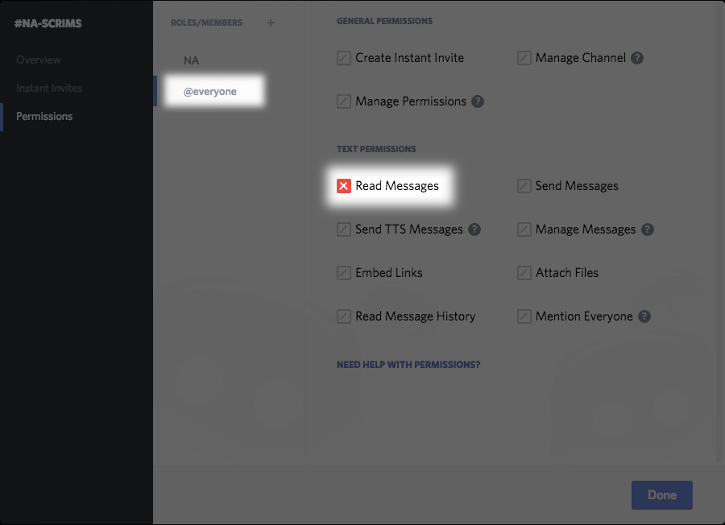Toggle Embed Links checkbox

pyautogui.click(x=344, y=273)
